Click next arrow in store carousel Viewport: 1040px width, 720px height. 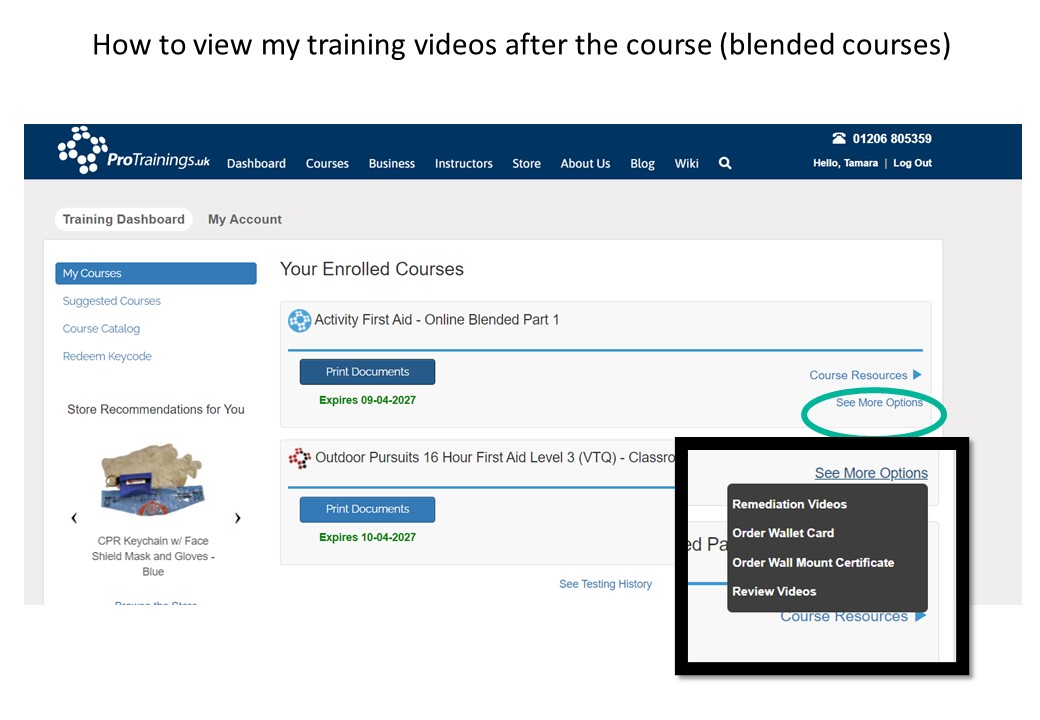[237, 518]
